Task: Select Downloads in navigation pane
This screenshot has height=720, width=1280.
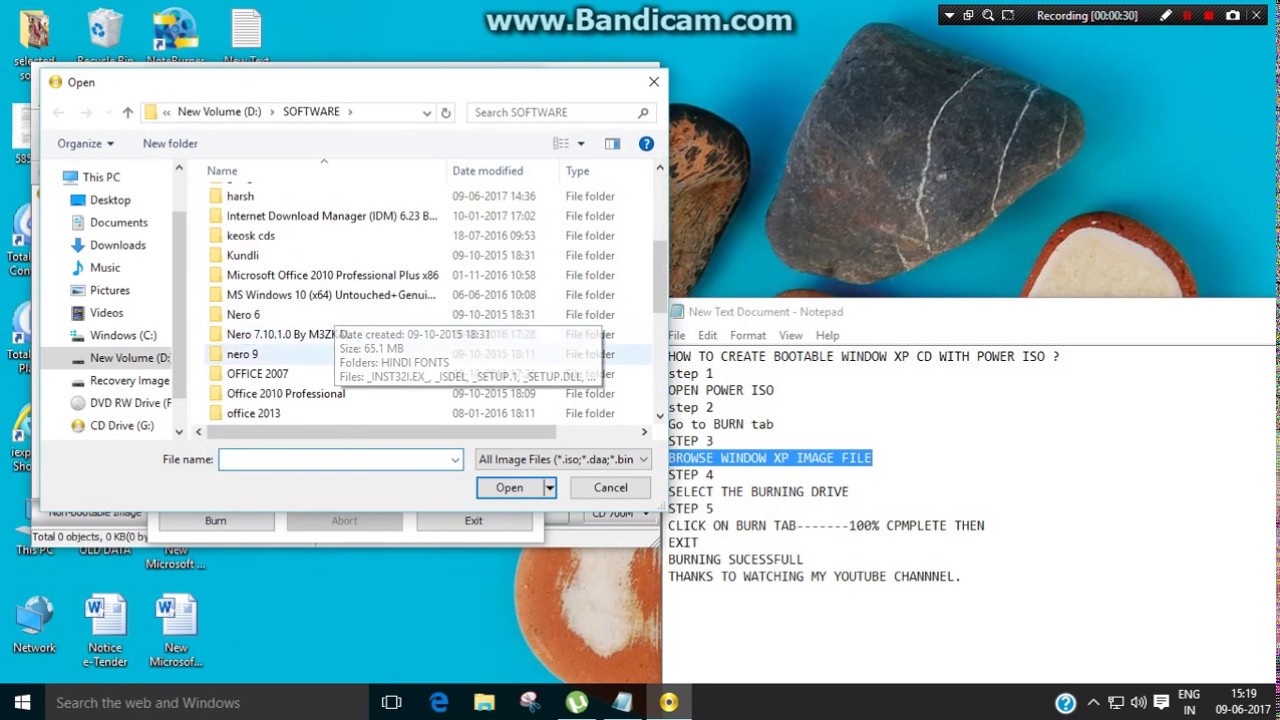Action: (117, 245)
